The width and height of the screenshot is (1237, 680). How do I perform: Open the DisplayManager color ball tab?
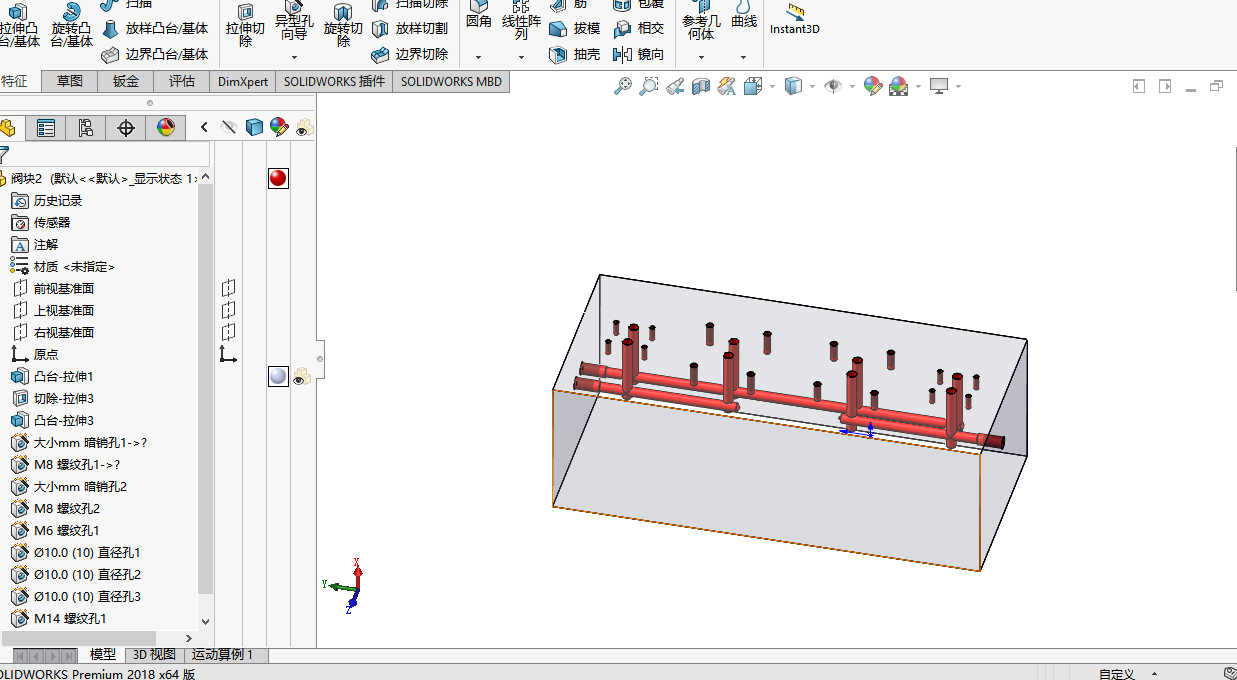(x=165, y=128)
